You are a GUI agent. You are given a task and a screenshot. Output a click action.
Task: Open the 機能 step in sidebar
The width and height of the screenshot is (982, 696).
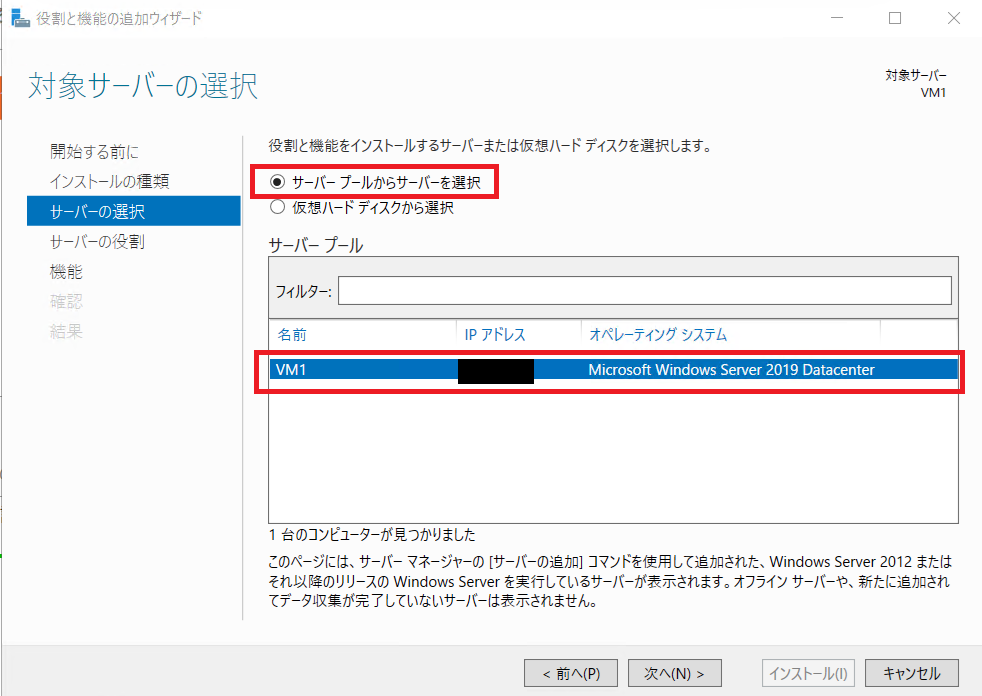coord(66,272)
